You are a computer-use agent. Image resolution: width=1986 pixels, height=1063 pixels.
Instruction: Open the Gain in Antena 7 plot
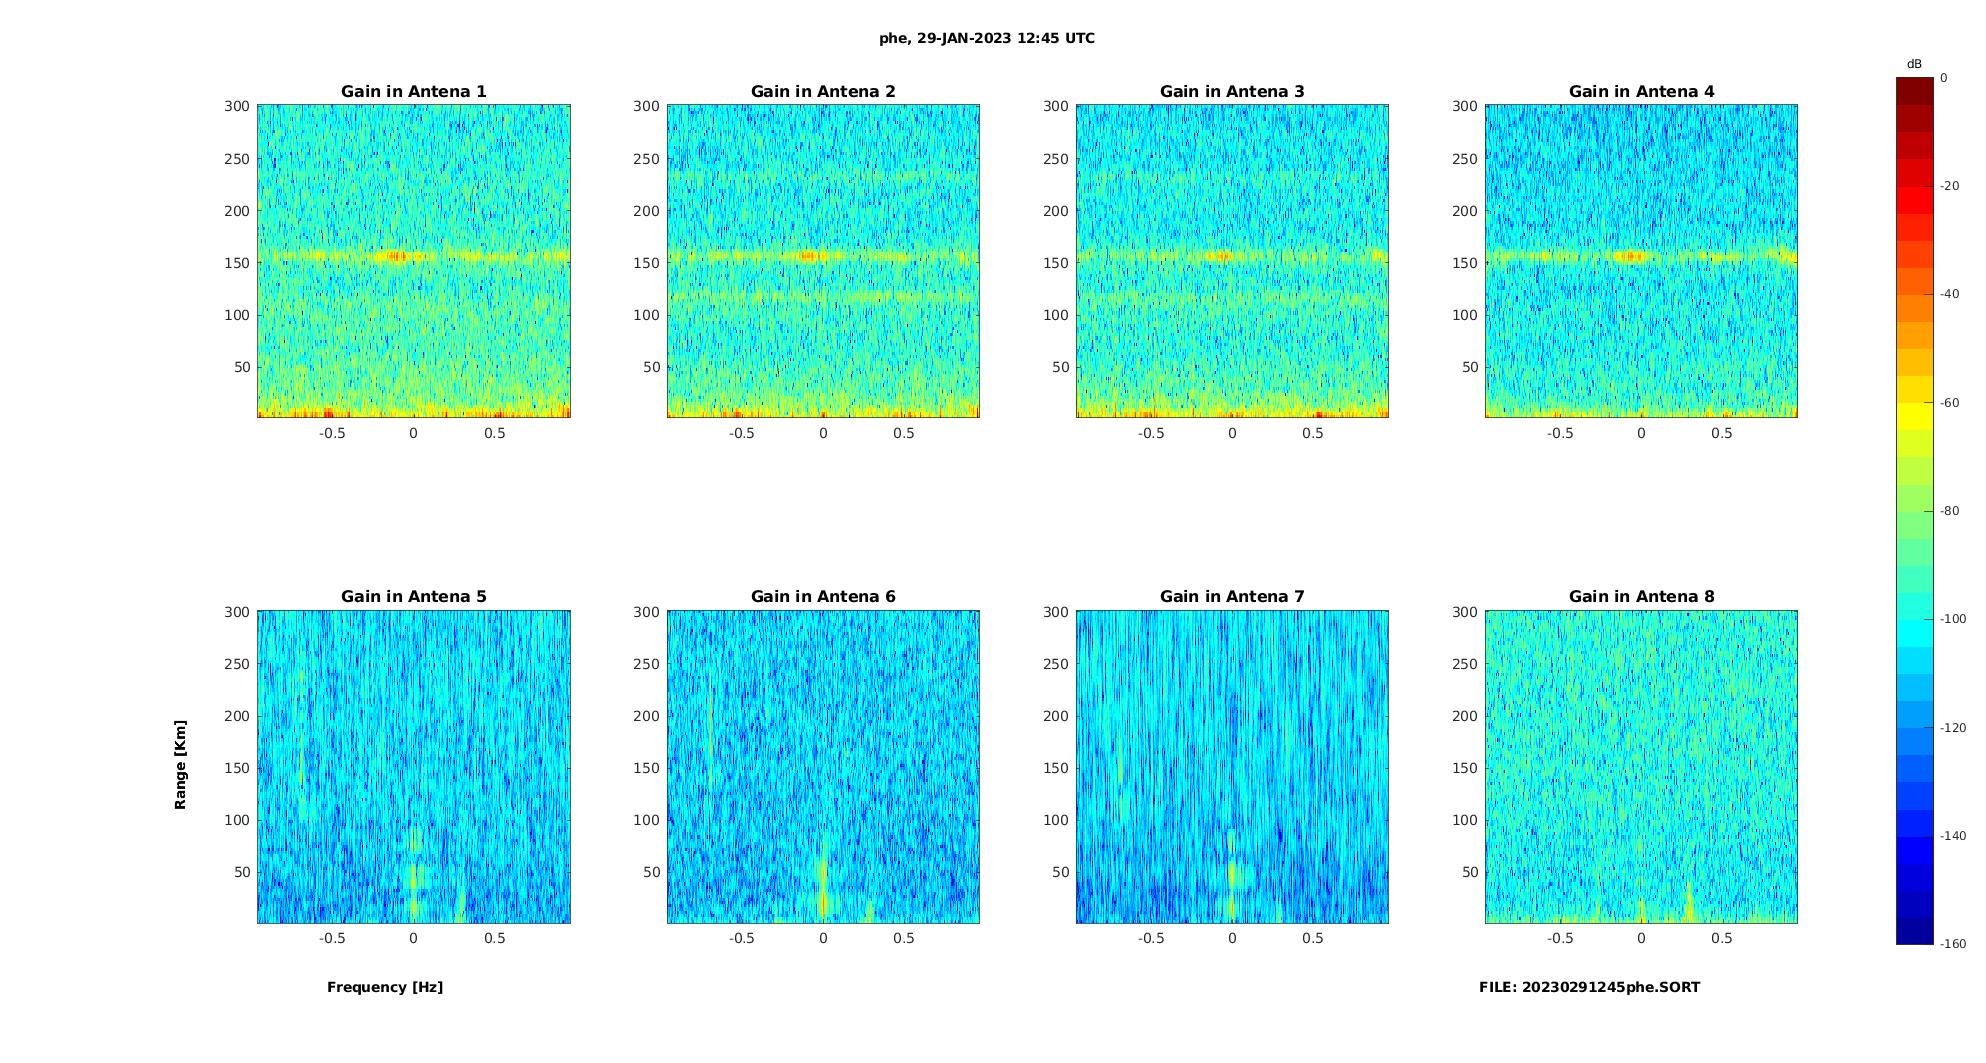click(1232, 766)
